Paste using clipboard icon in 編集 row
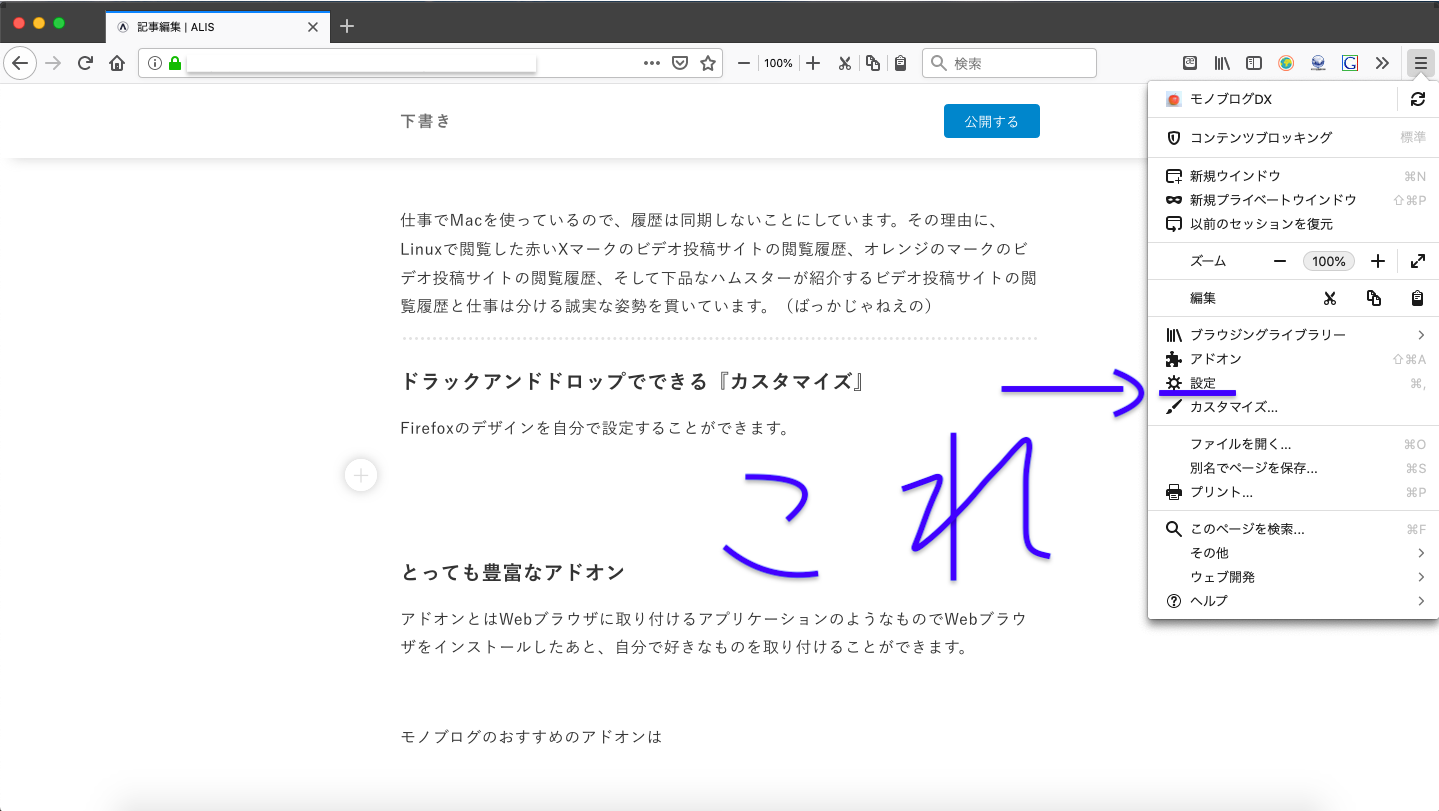The width and height of the screenshot is (1439, 811). (x=1417, y=298)
